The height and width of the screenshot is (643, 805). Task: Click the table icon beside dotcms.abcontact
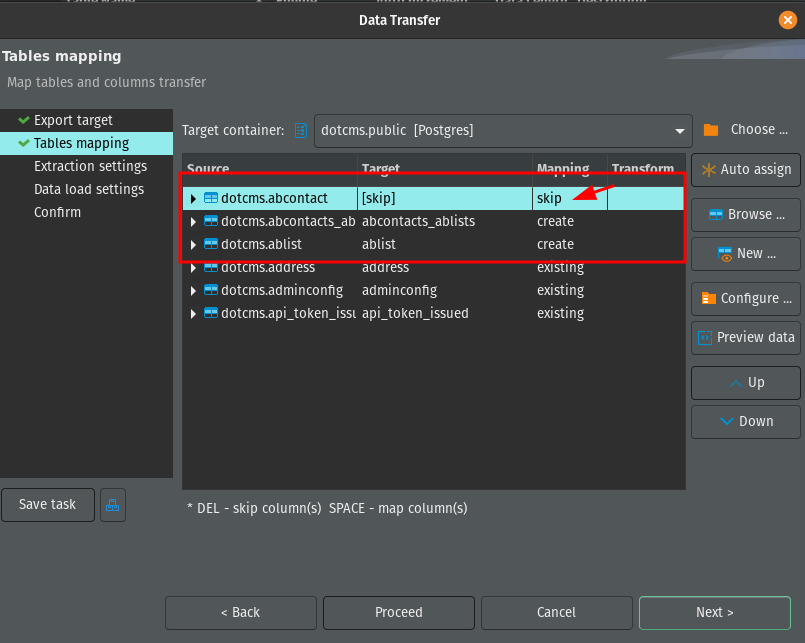(210, 199)
